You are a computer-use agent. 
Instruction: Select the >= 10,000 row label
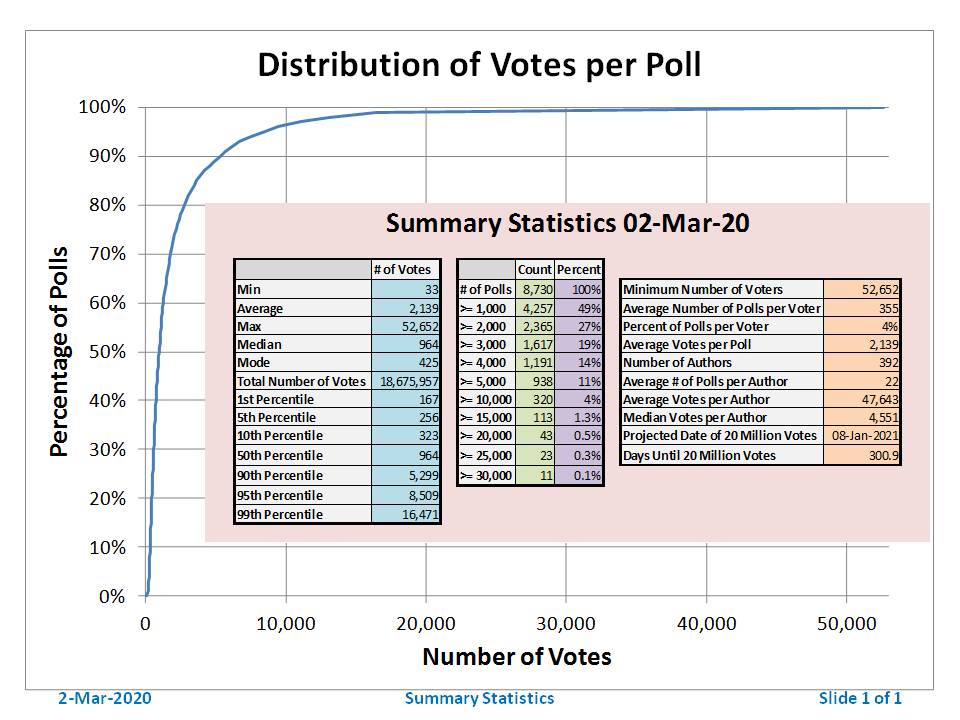[x=486, y=399]
